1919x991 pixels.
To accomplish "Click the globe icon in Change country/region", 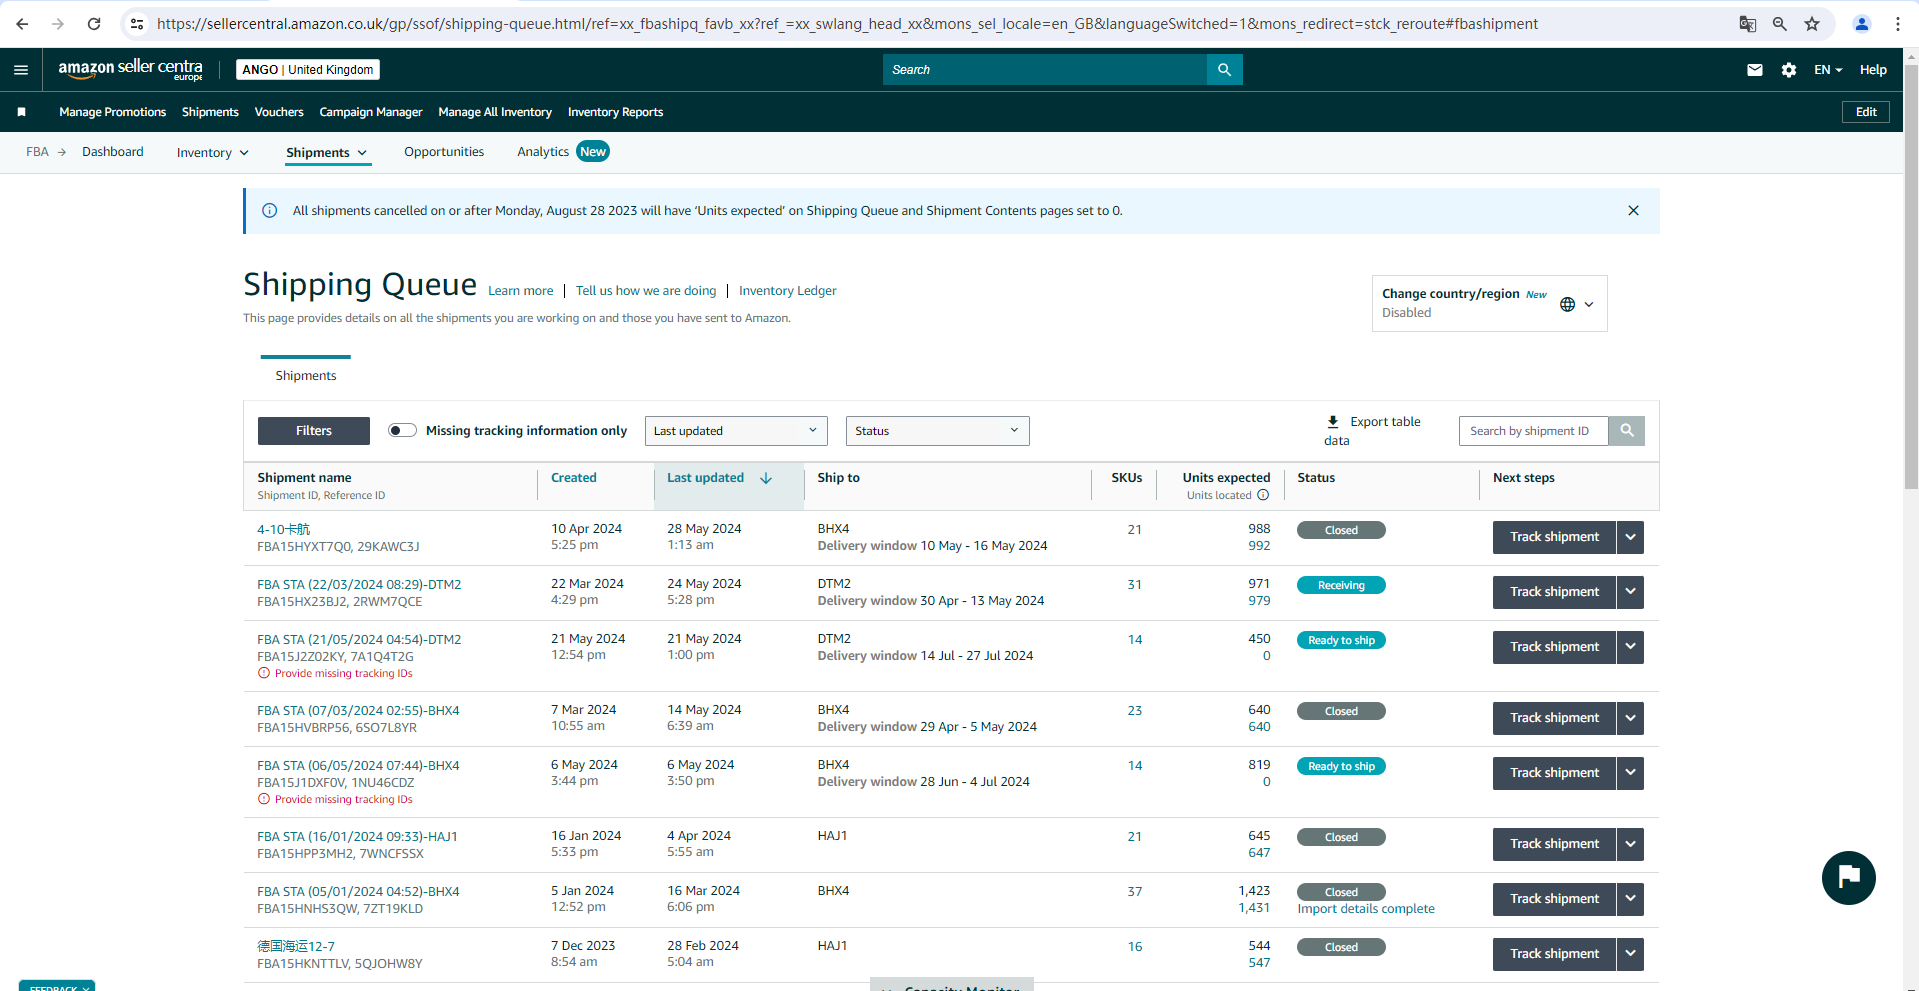I will [1567, 304].
